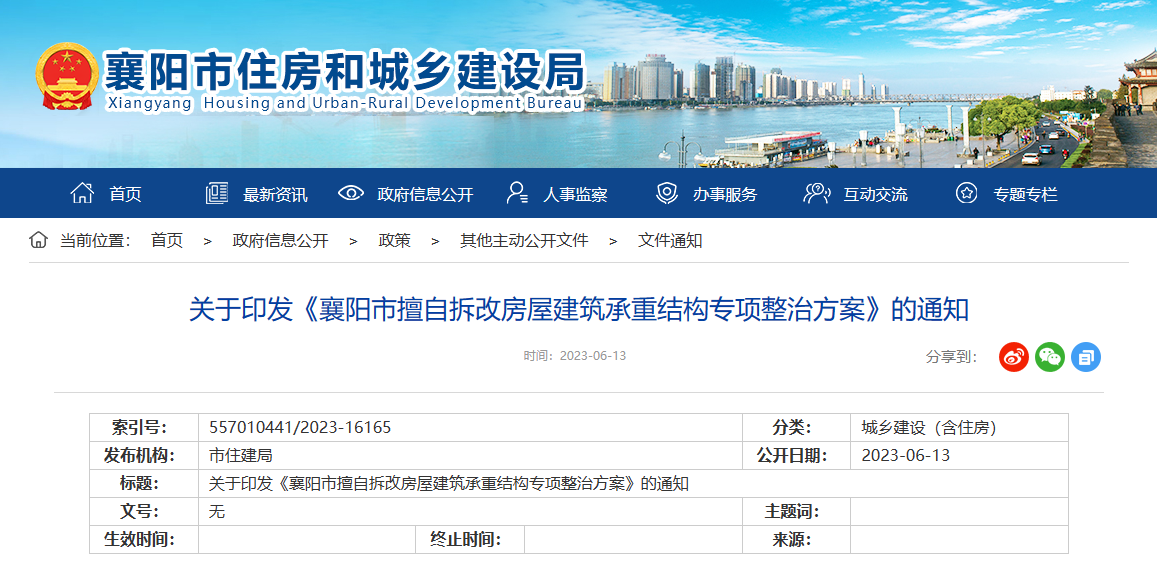
Task: Click the eye icon for 政府信息公开
Action: pyautogui.click(x=351, y=193)
